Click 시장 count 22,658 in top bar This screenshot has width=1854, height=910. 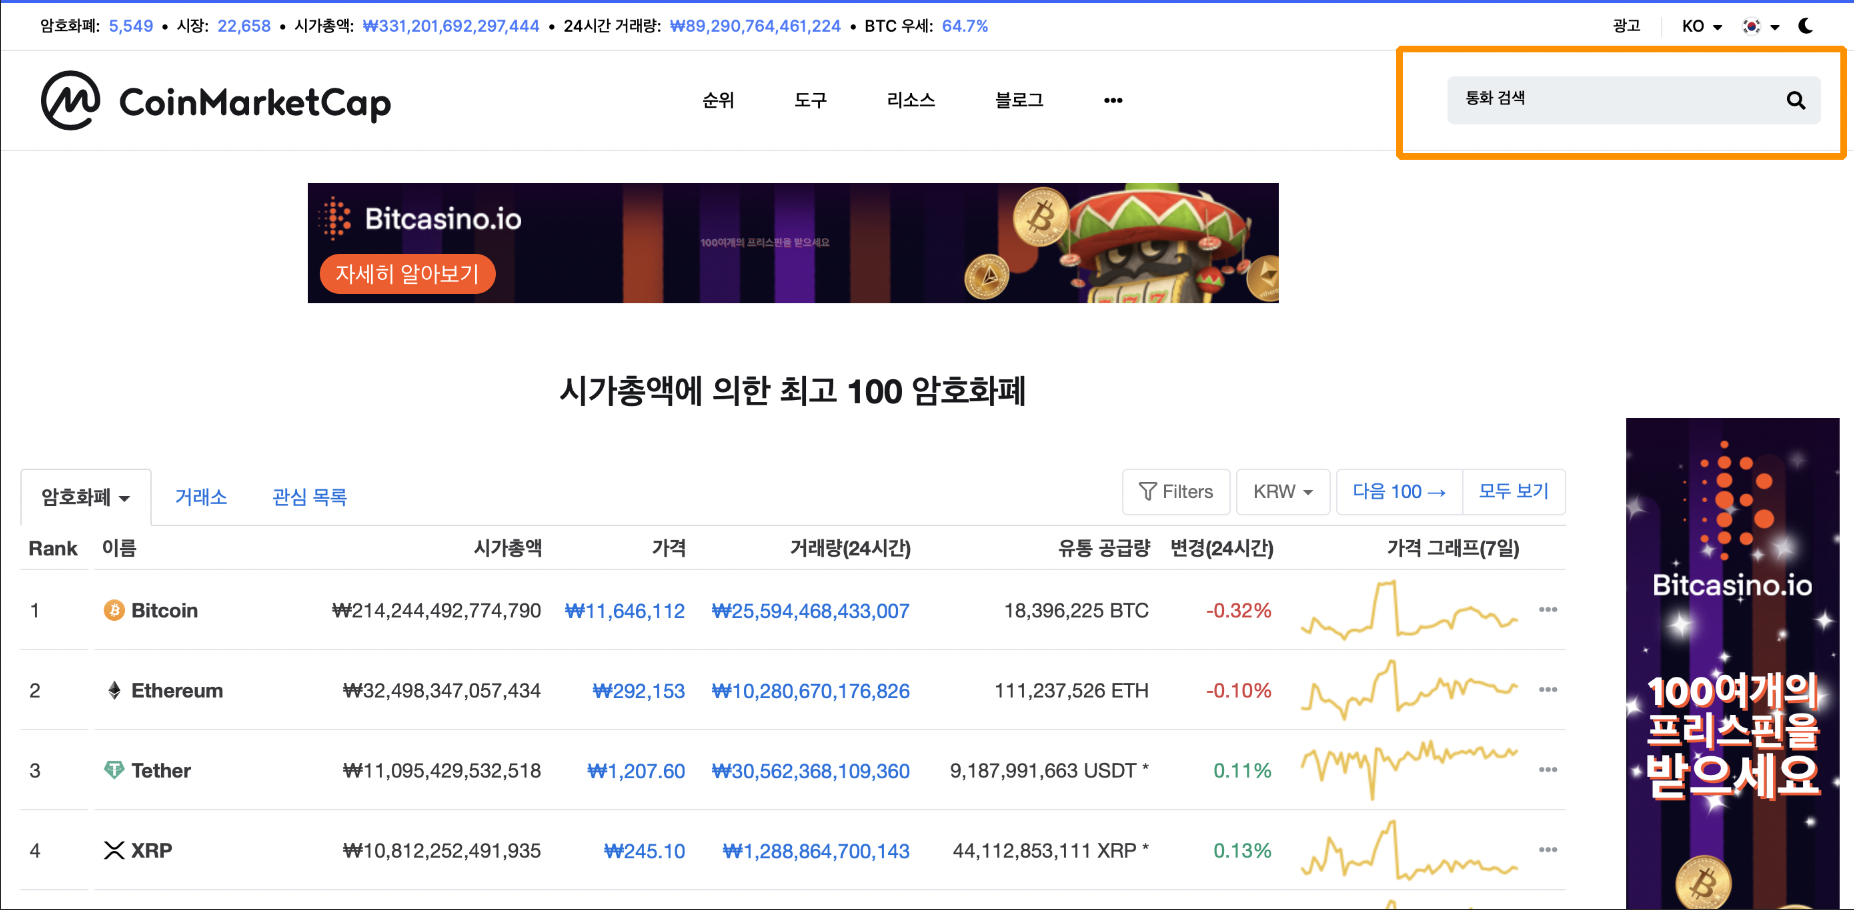244,26
